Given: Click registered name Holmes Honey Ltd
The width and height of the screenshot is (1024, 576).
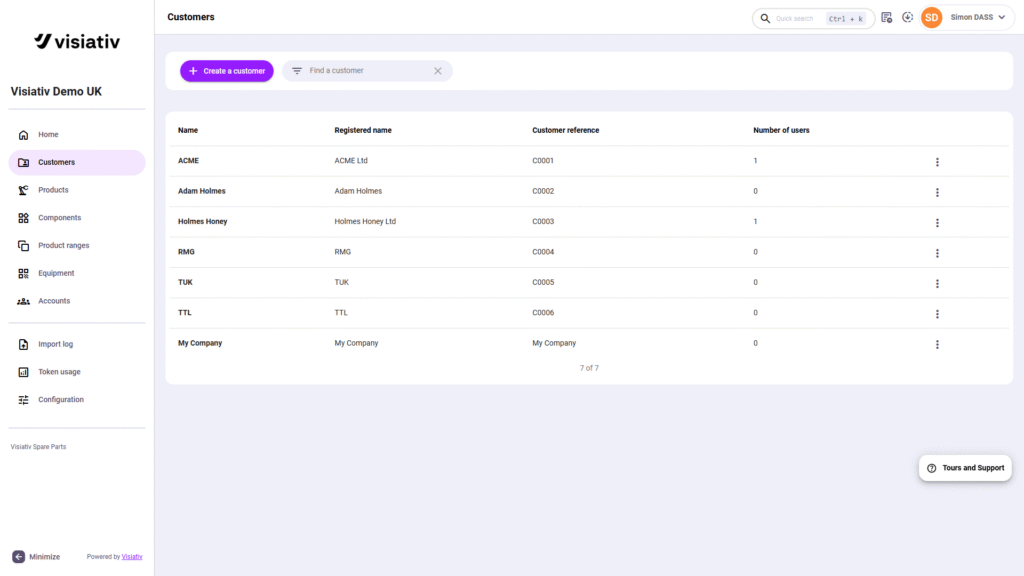Looking at the screenshot, I should coord(365,221).
